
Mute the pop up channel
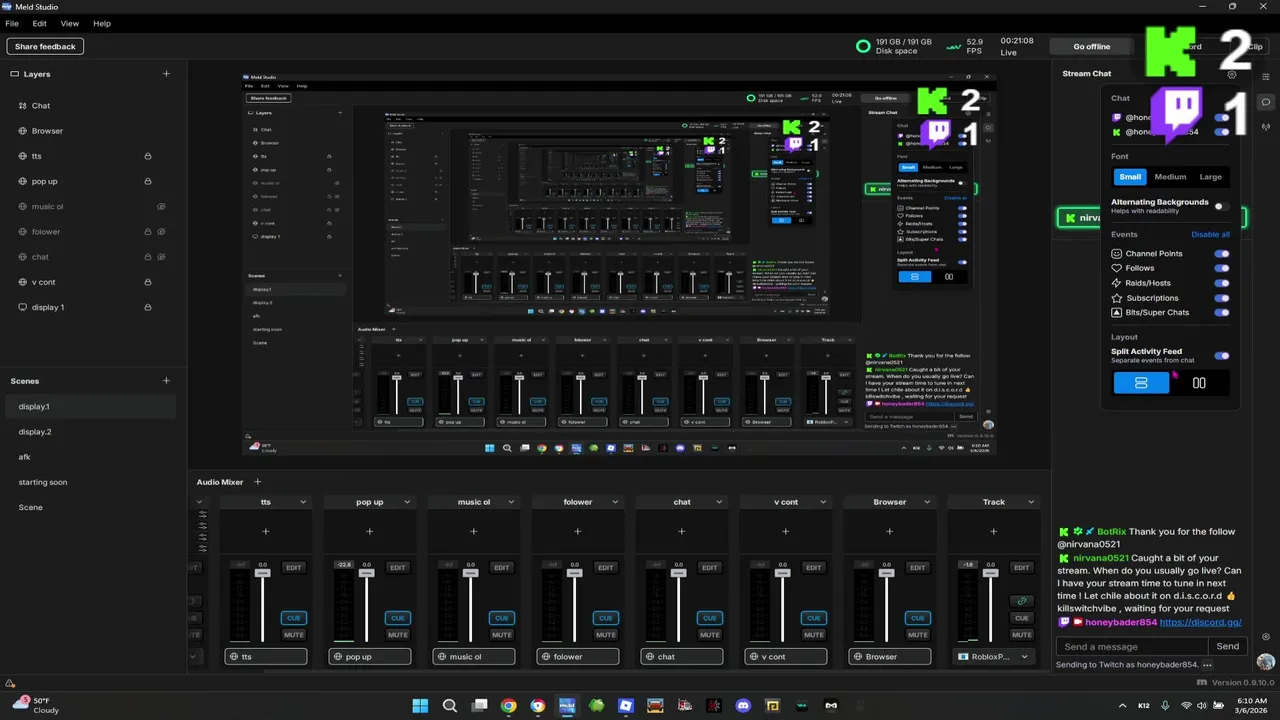coord(398,635)
